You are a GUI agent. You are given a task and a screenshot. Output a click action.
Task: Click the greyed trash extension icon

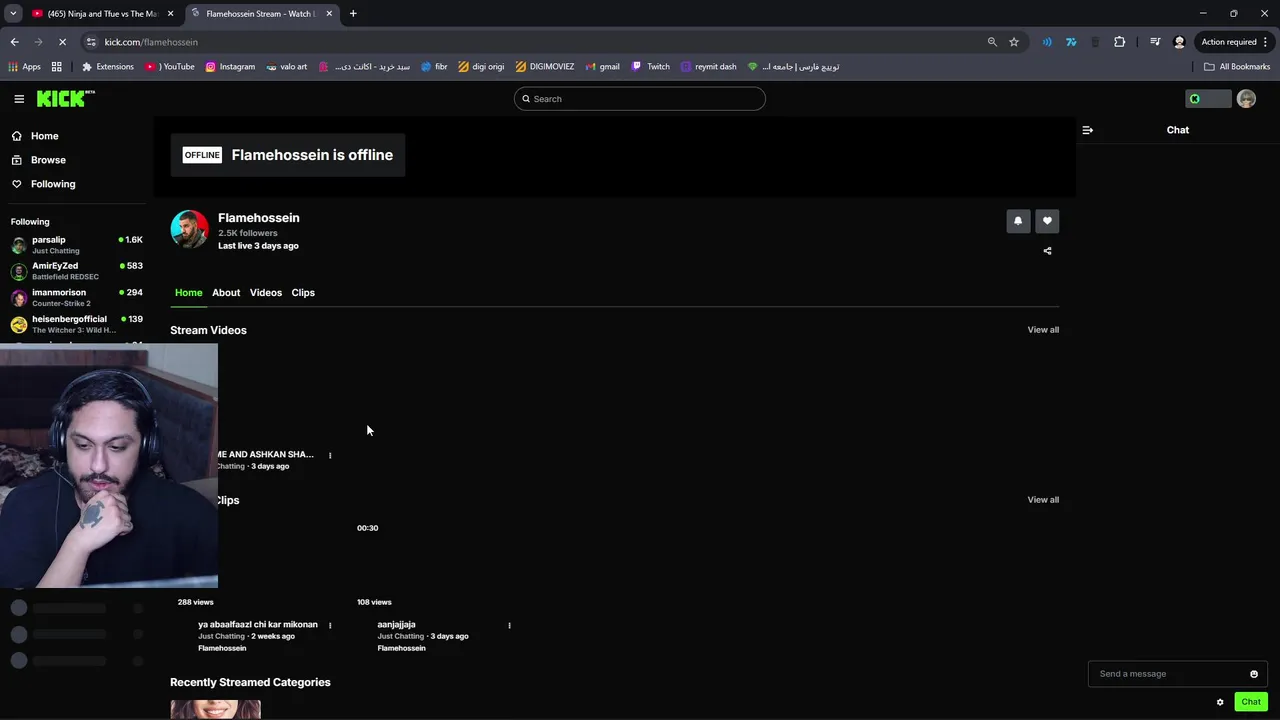coord(1095,42)
